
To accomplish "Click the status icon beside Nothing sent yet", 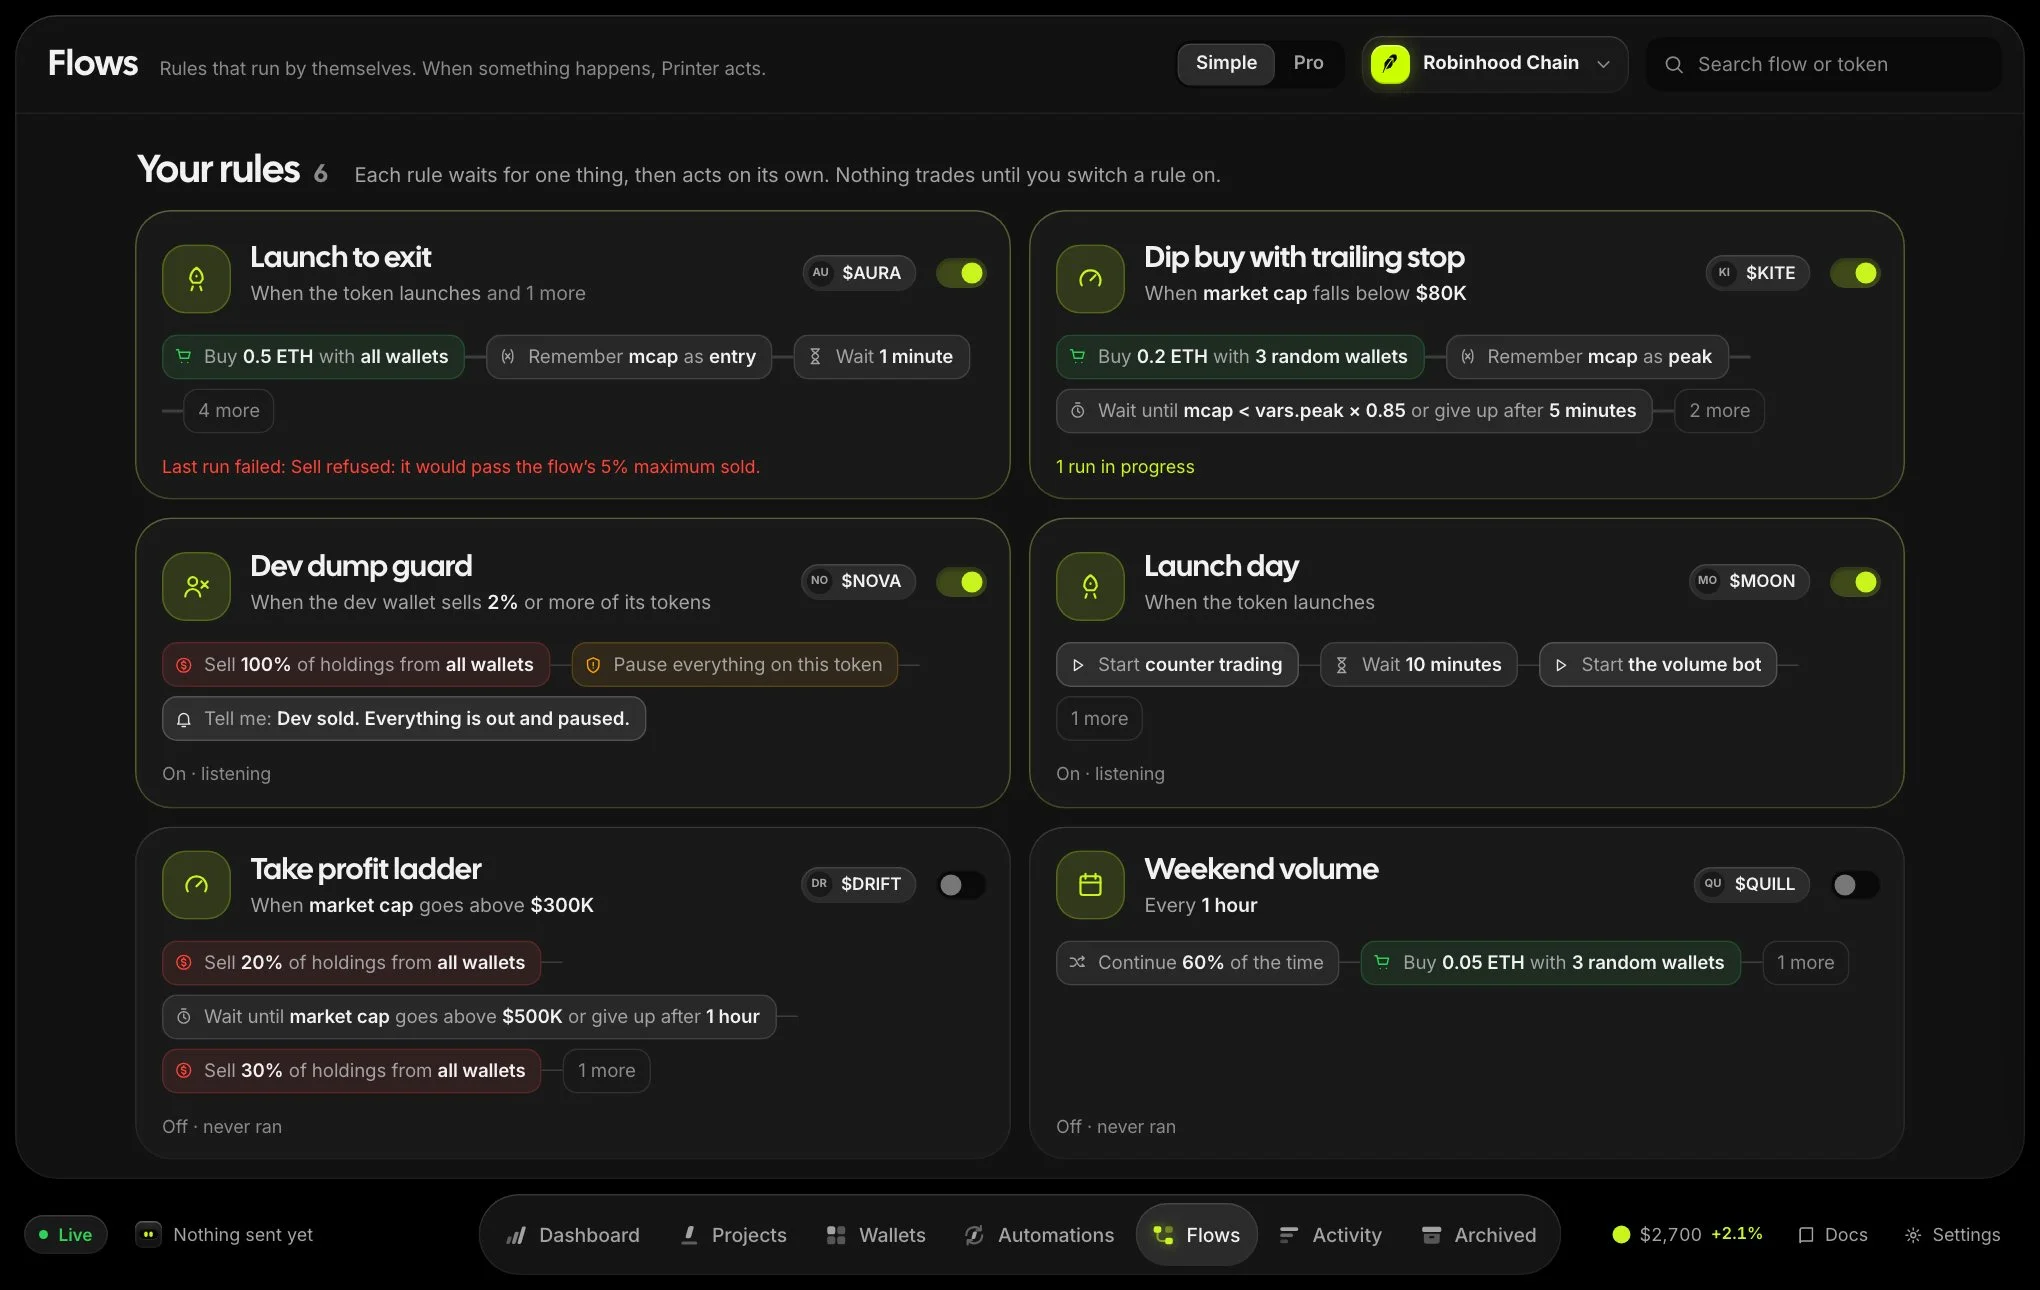I will click(148, 1234).
